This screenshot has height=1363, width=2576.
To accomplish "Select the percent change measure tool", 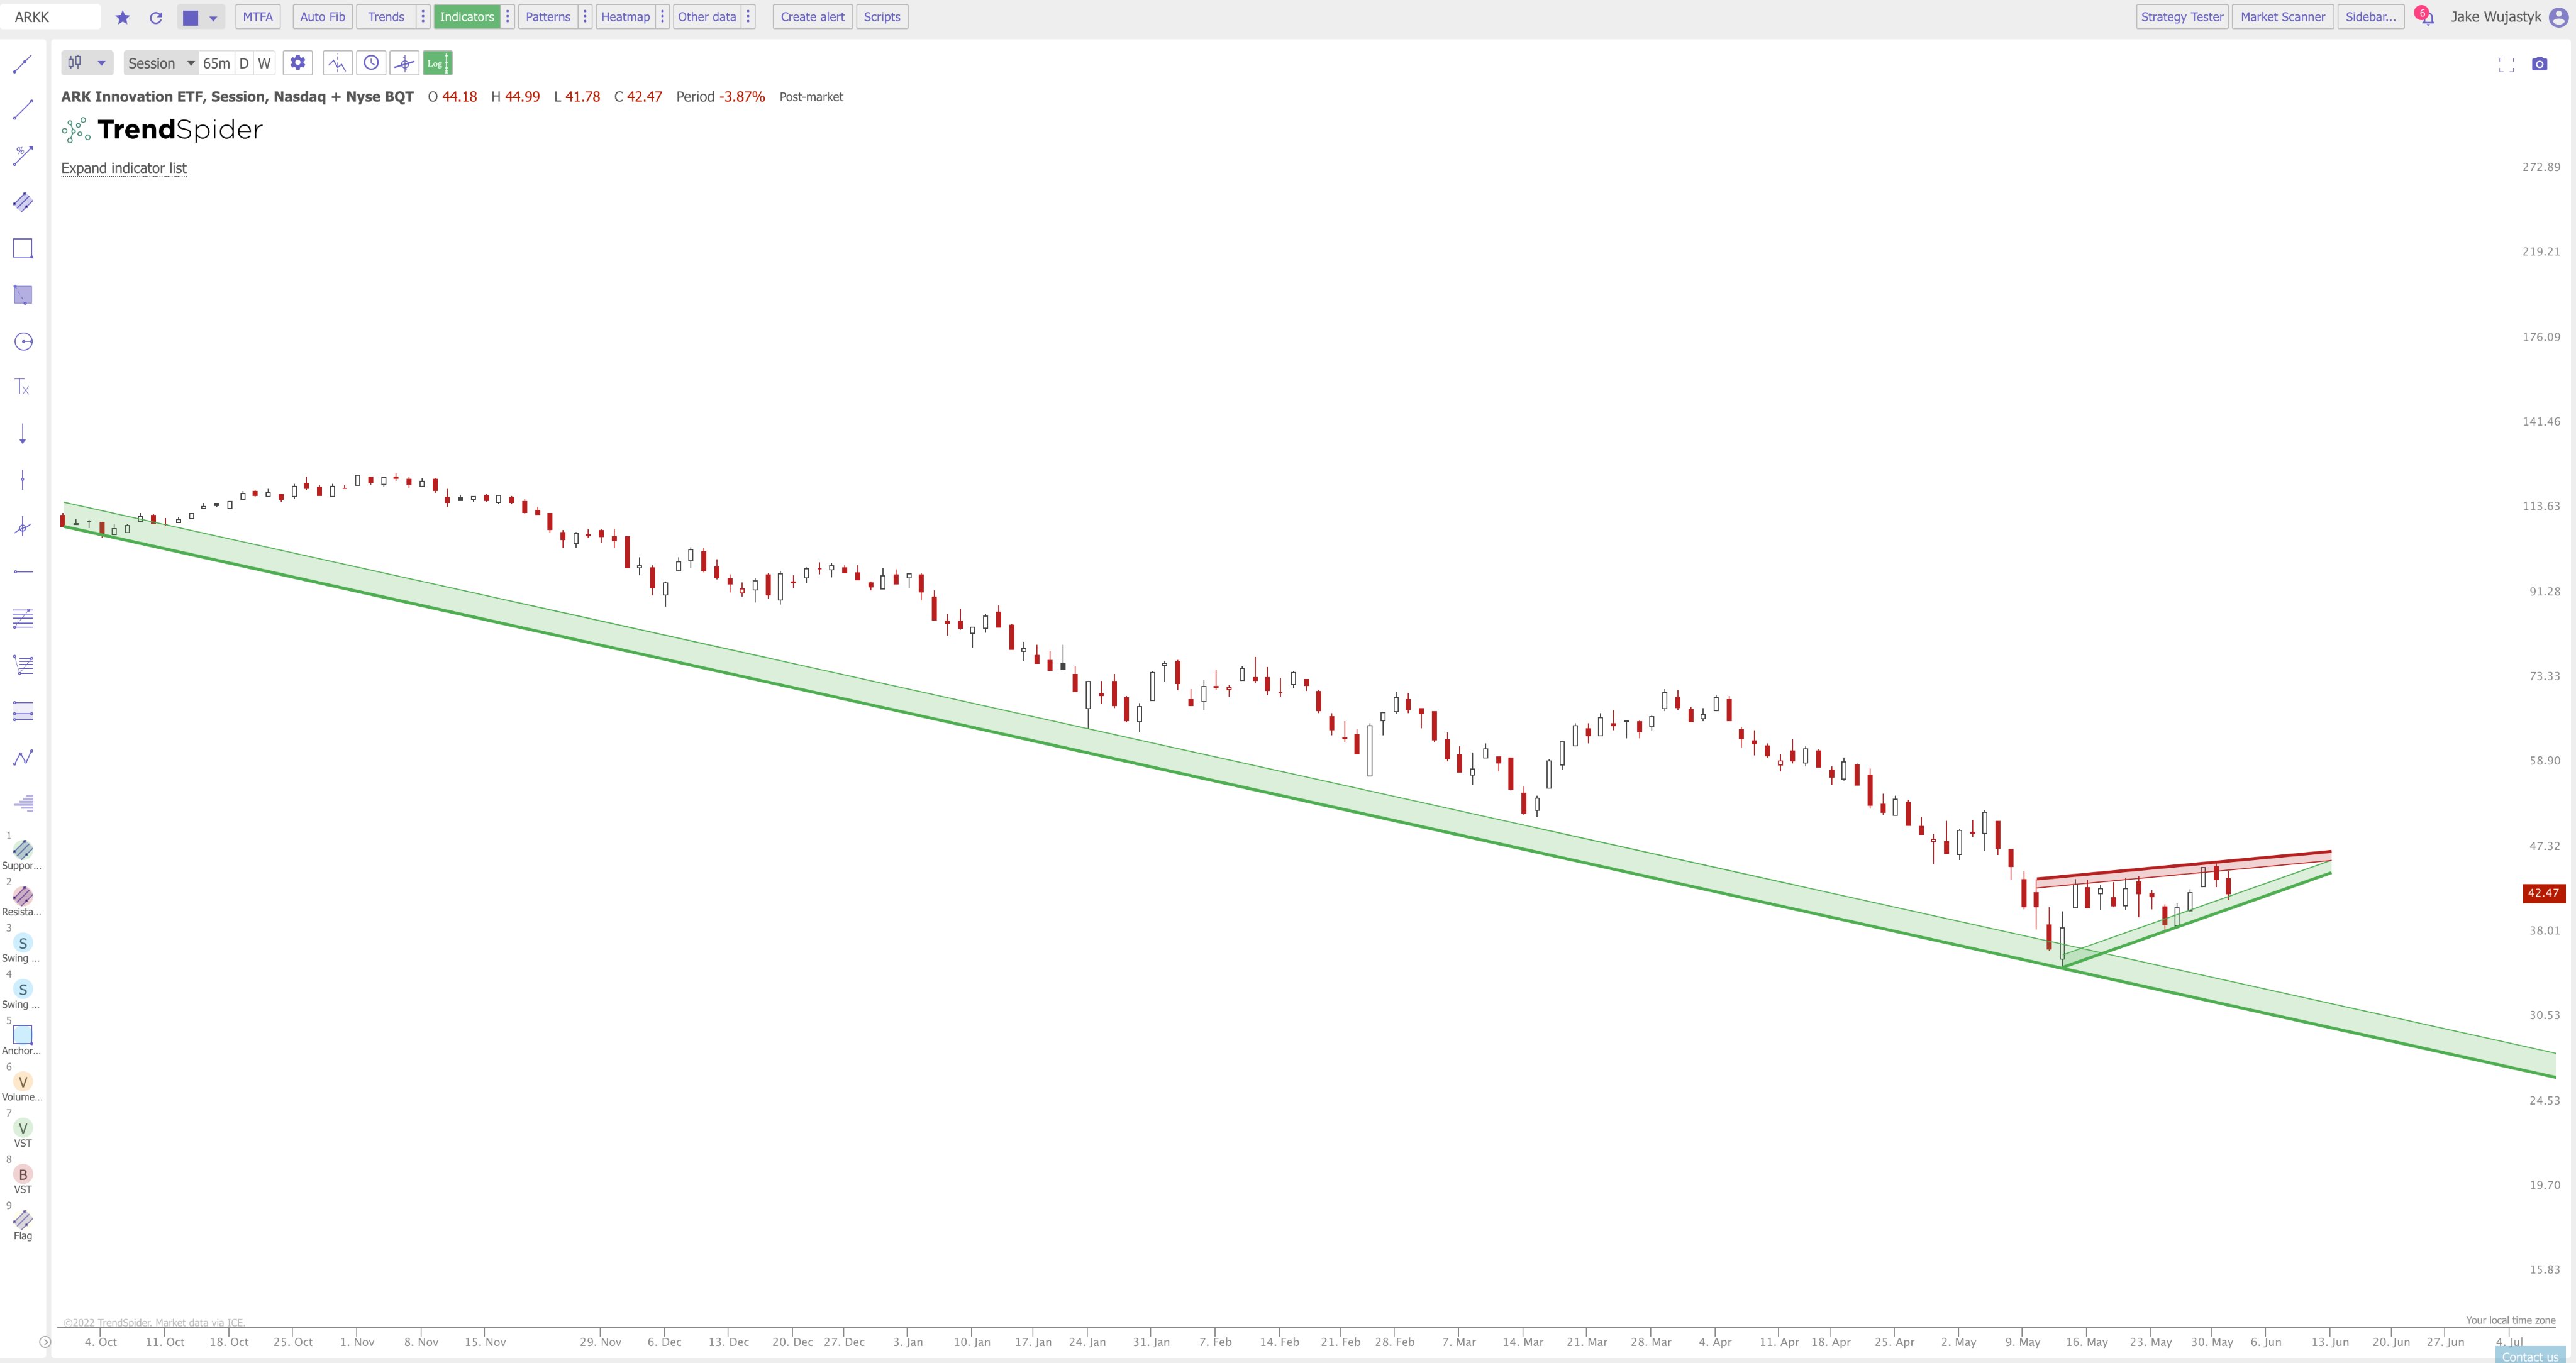I will point(22,155).
